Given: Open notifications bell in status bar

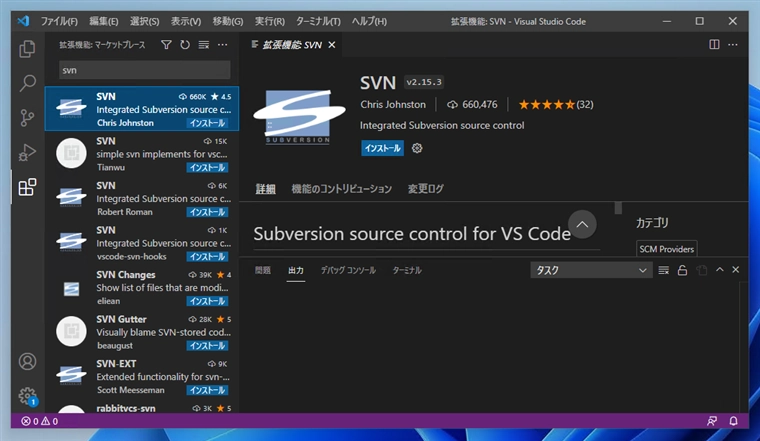Looking at the screenshot, I should click(733, 421).
